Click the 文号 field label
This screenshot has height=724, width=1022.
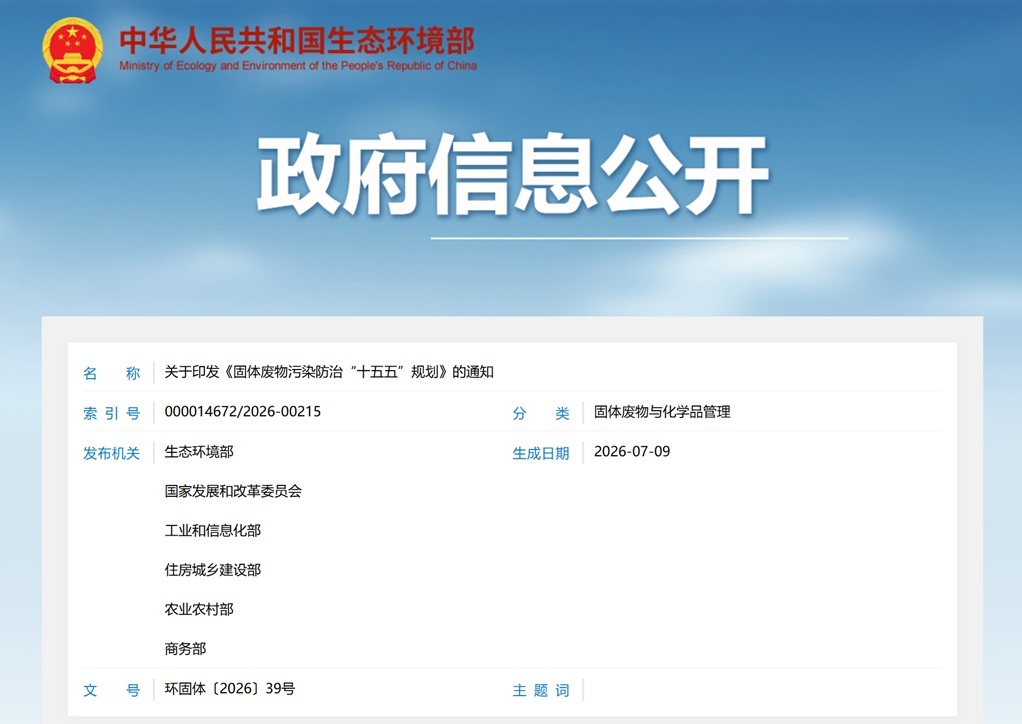pyautogui.click(x=111, y=690)
